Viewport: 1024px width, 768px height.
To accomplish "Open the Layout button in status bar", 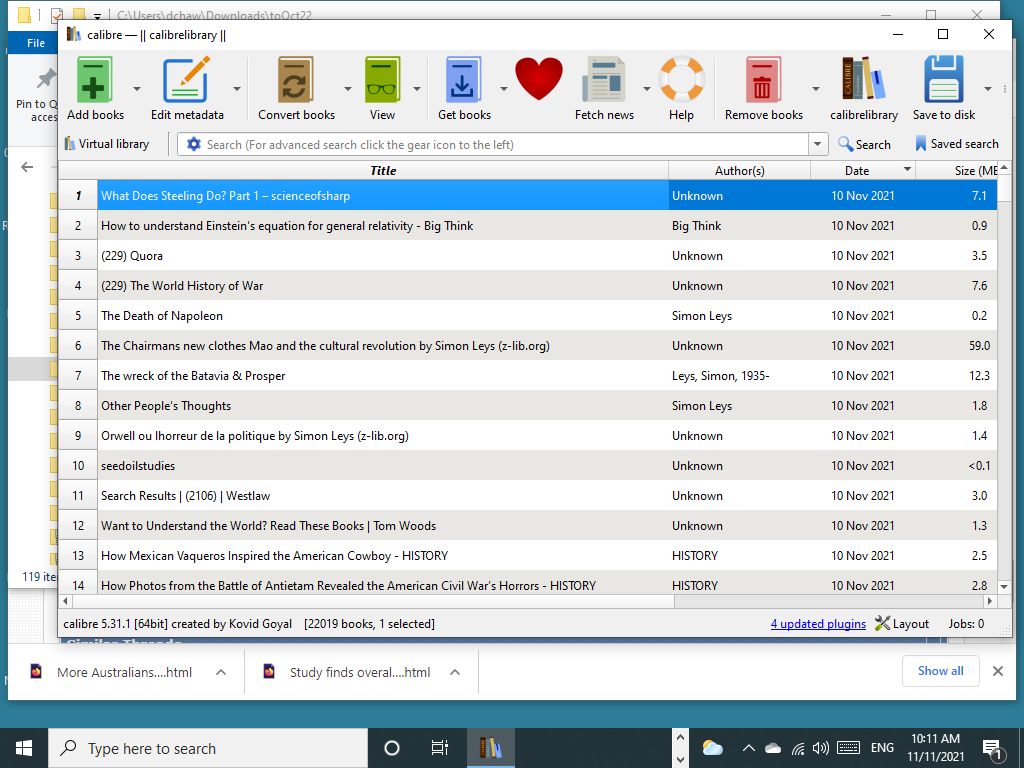I will 902,624.
